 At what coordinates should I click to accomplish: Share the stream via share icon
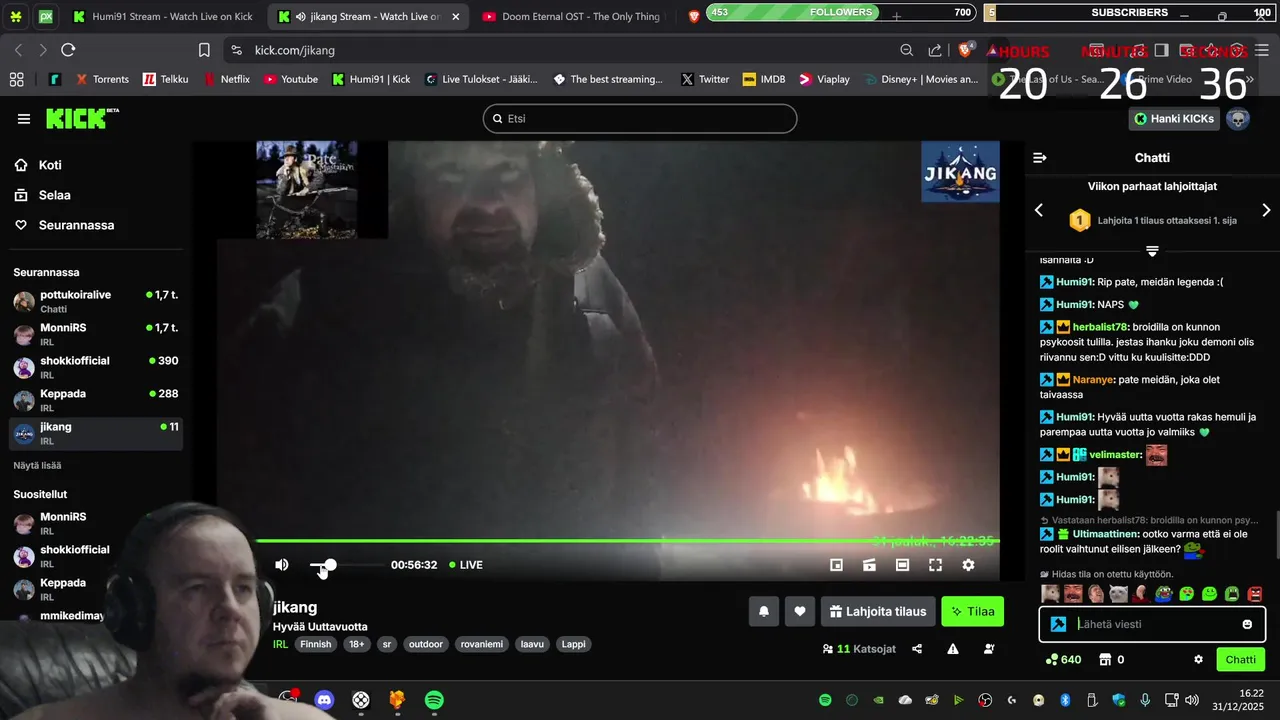917,649
